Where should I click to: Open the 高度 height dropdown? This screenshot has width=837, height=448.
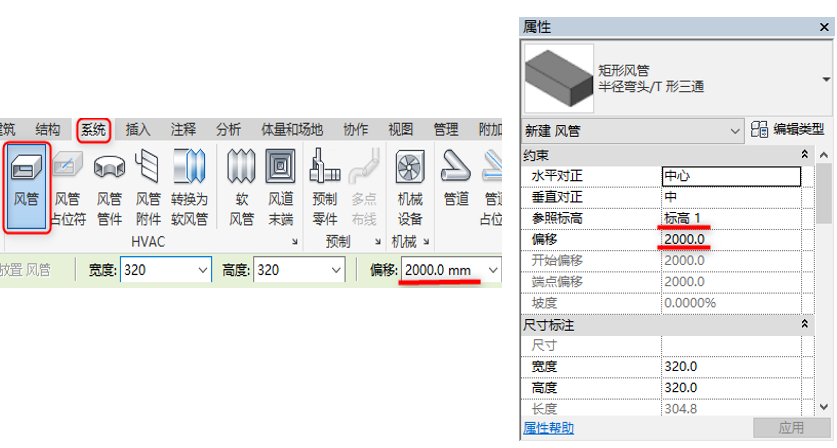tap(337, 270)
